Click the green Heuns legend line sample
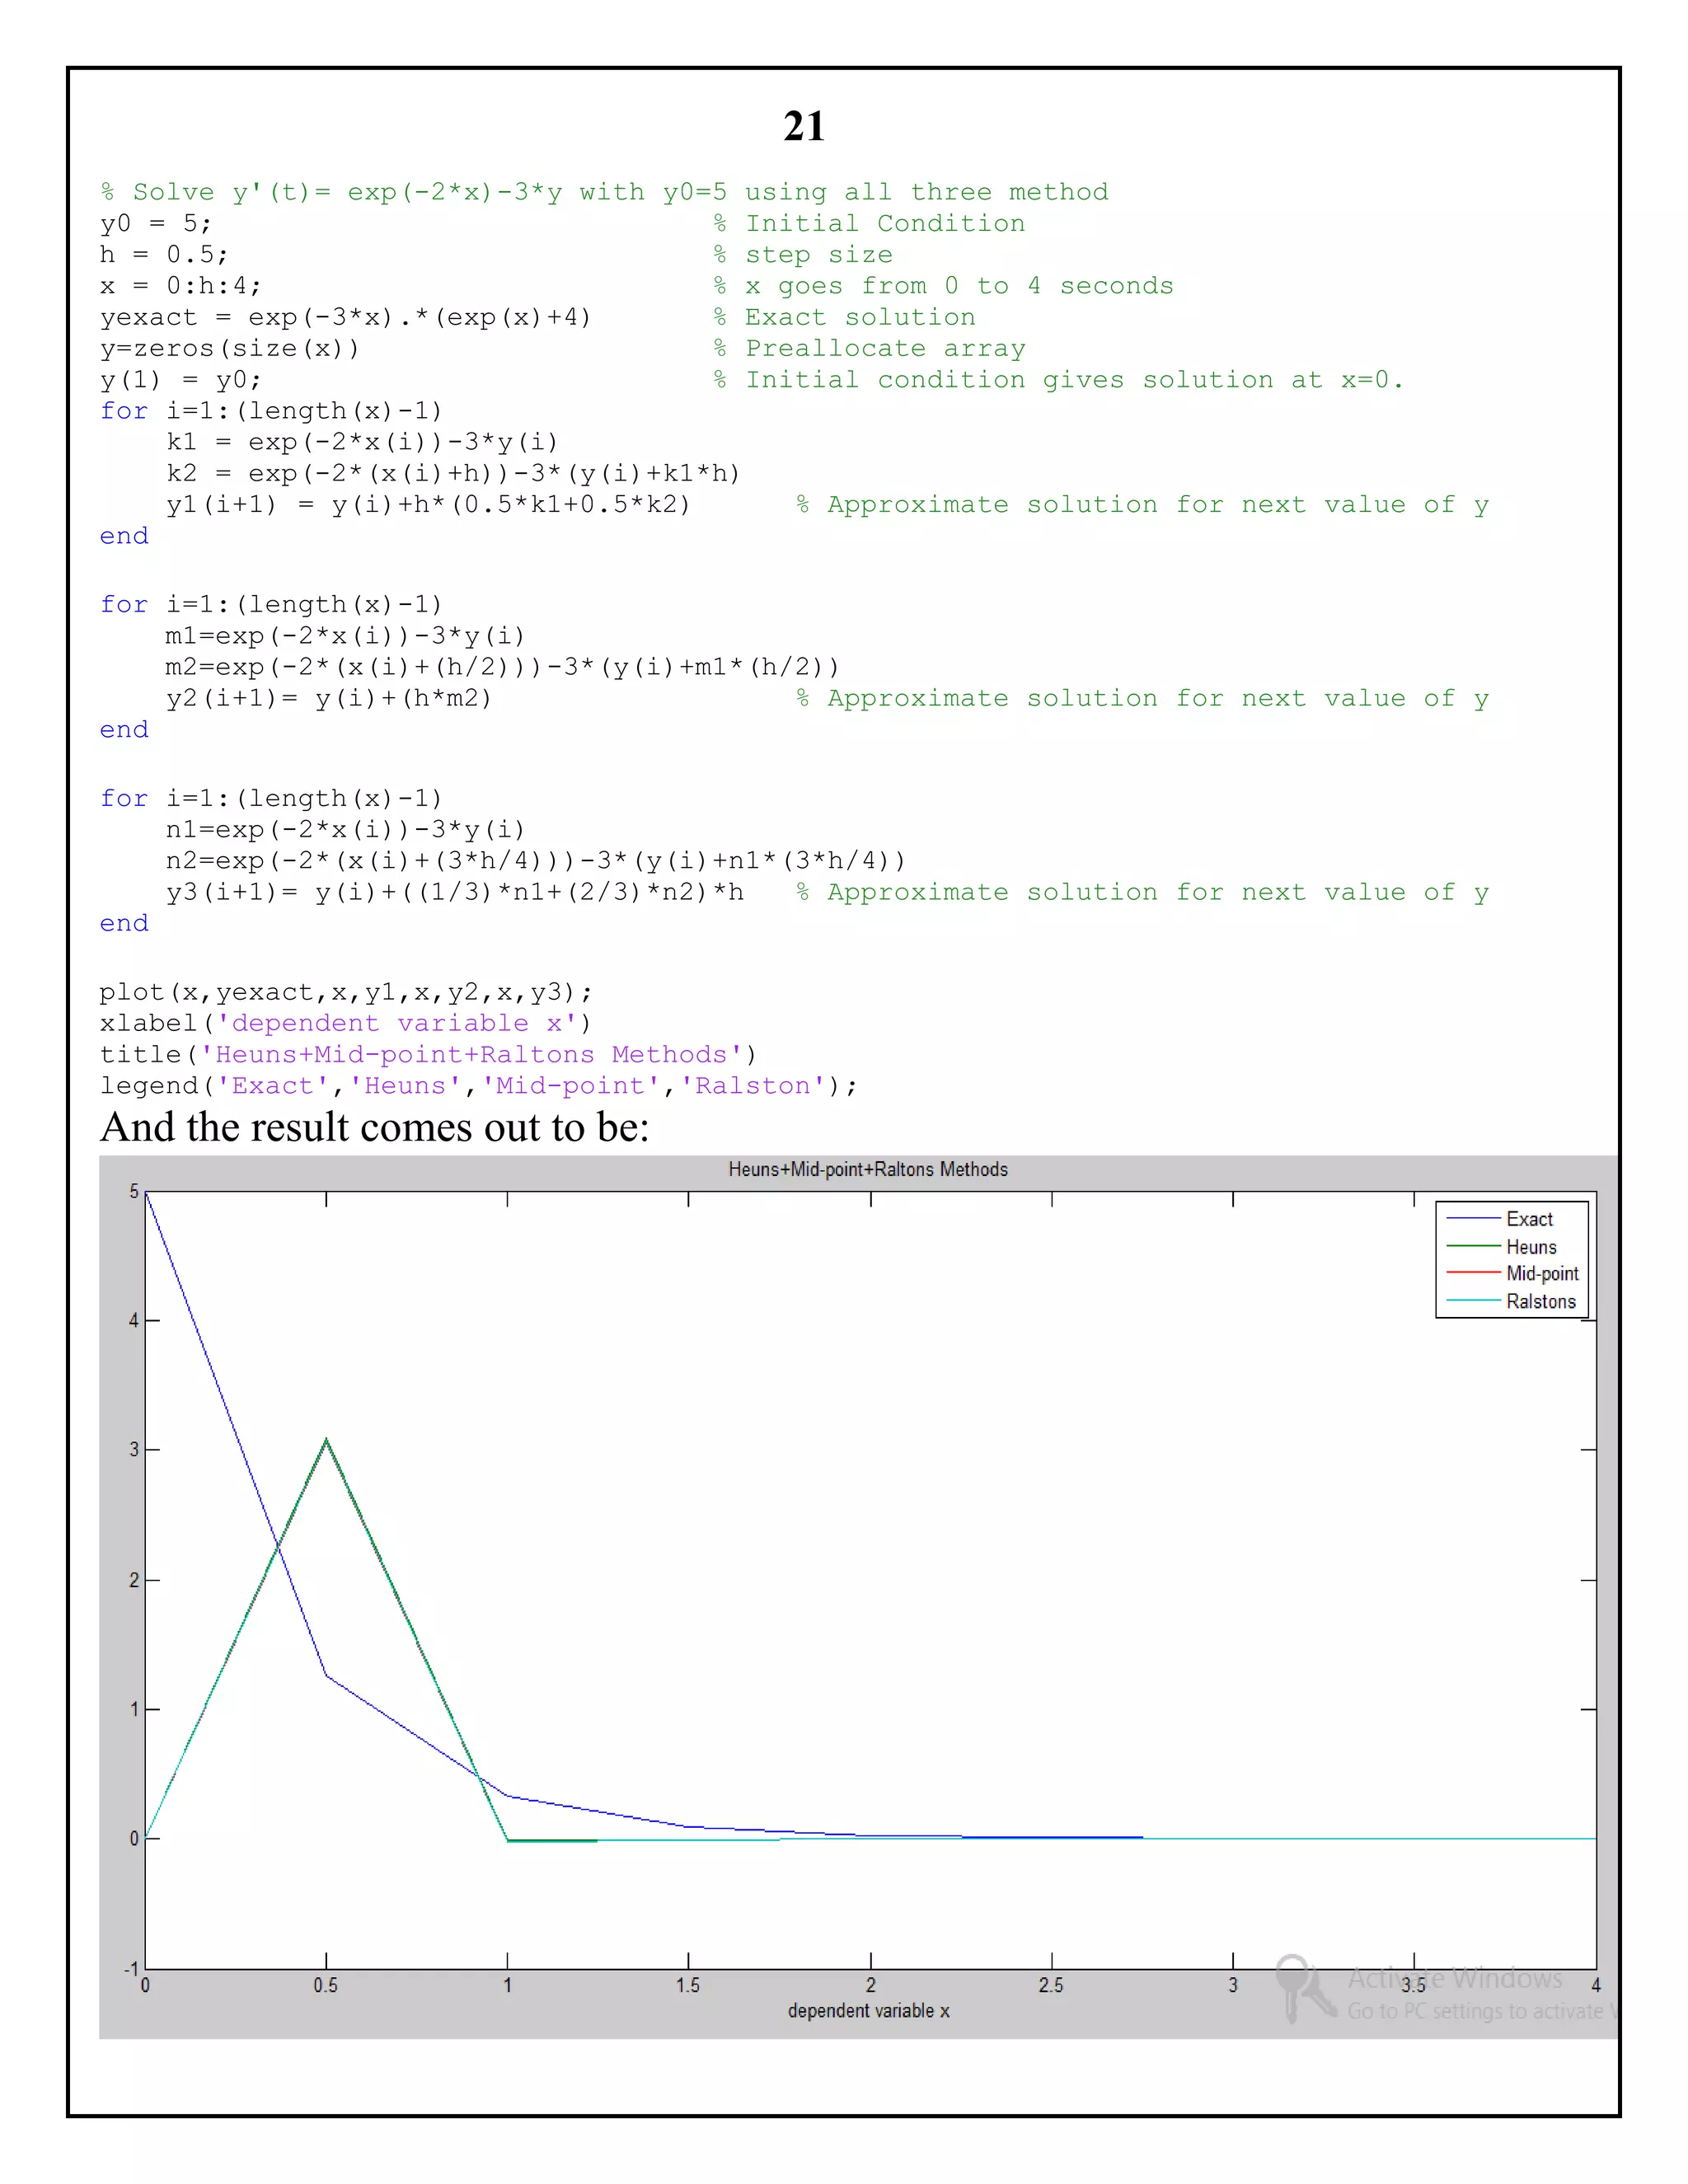The image size is (1688, 2184). click(1473, 1246)
